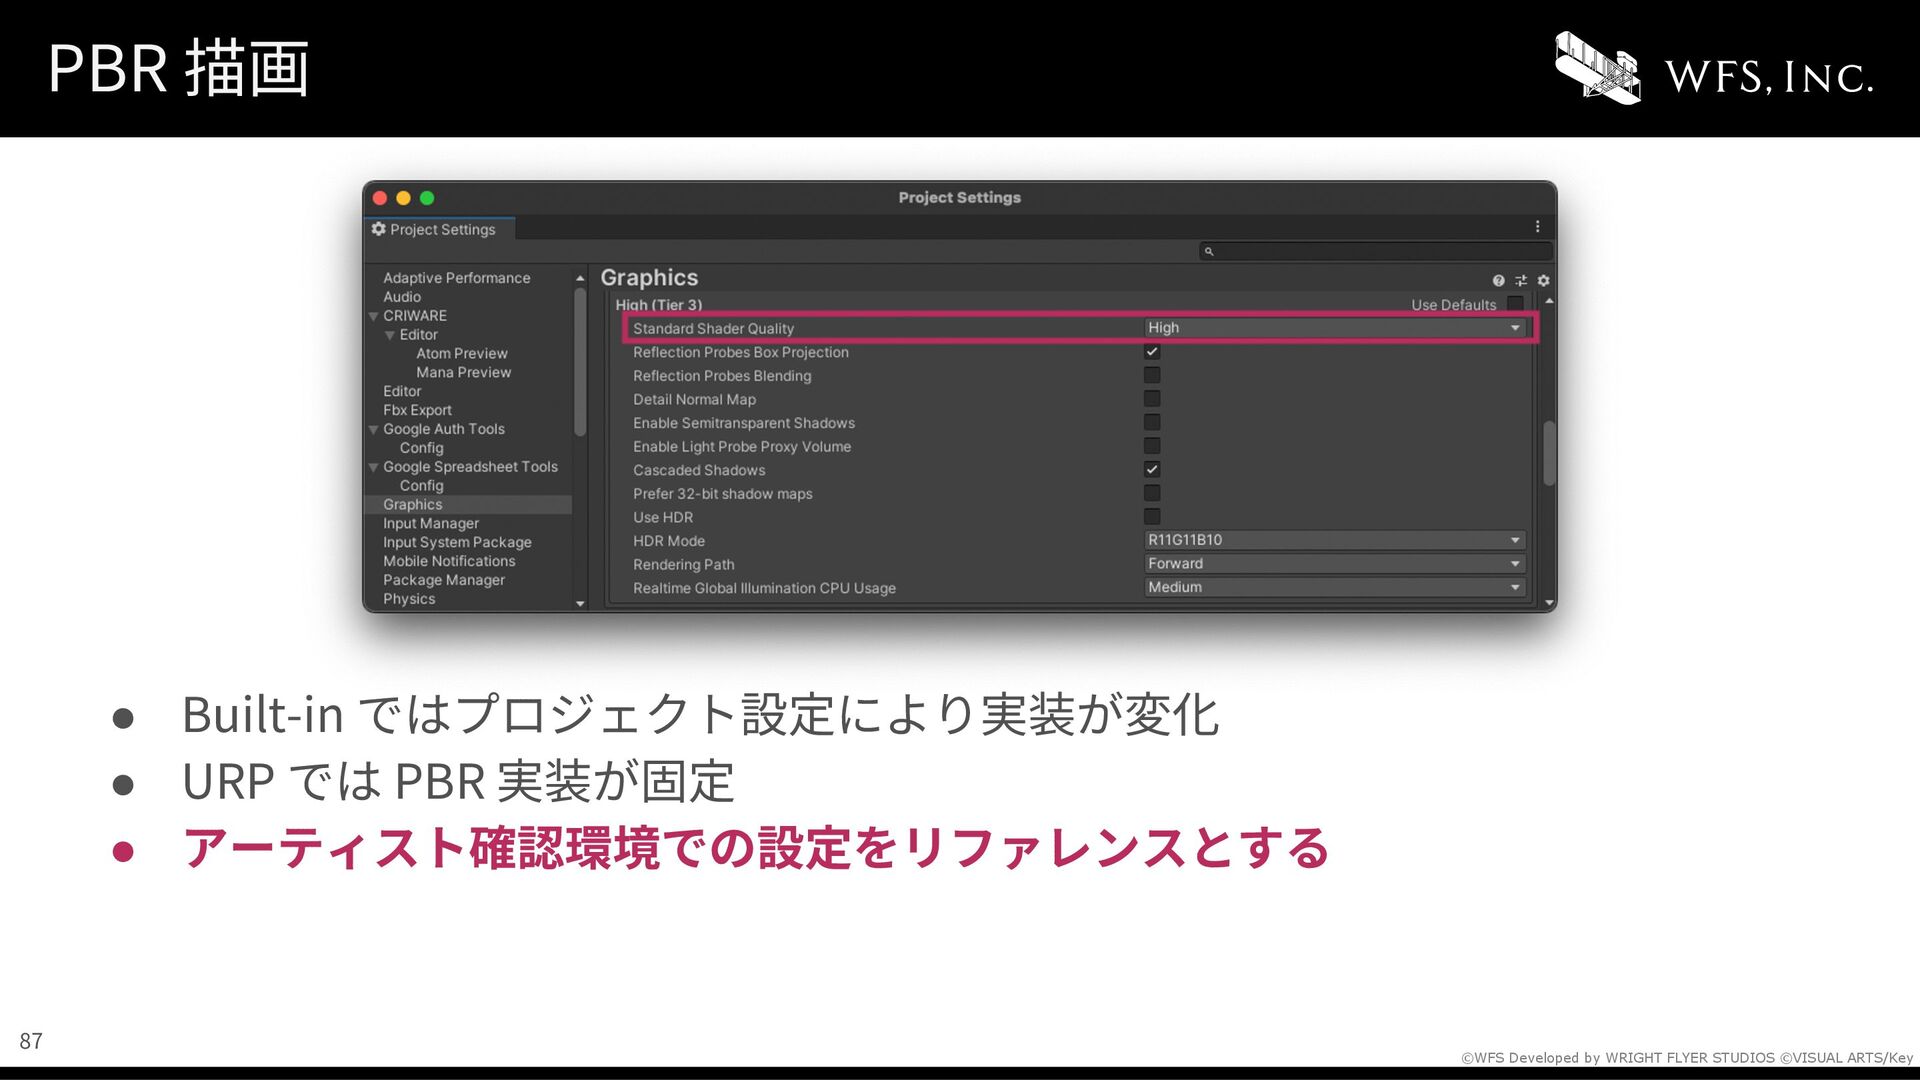1920x1080 pixels.
Task: Click the search magnifier icon
Action: 1209,252
